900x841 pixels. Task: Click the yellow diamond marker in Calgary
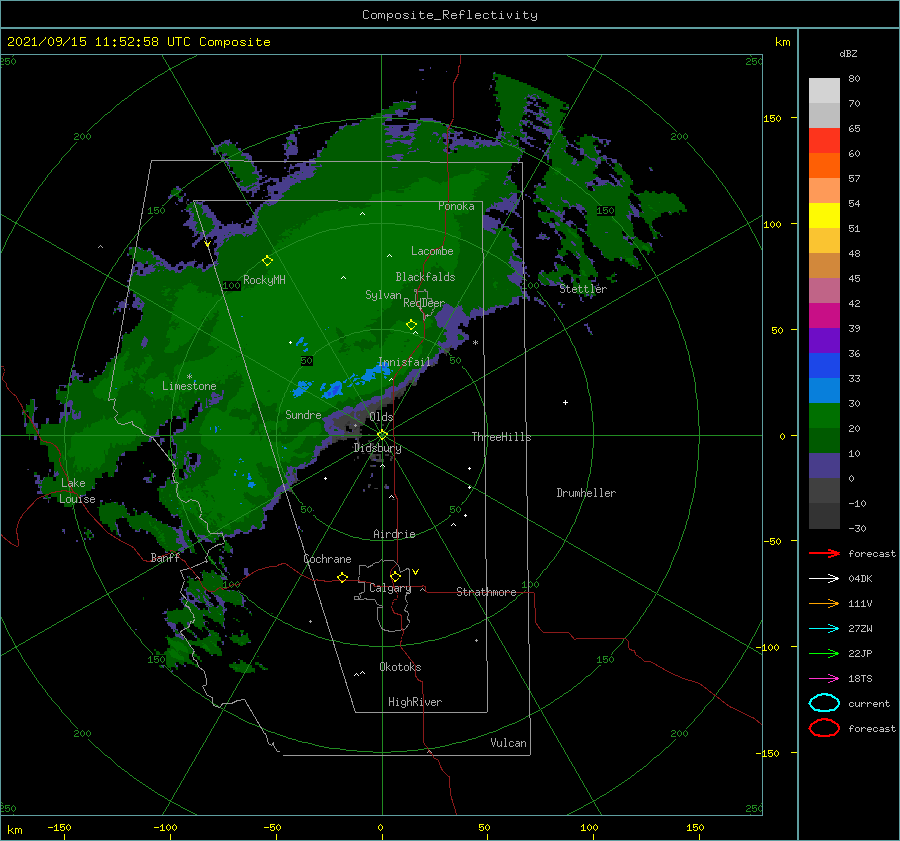(395, 576)
